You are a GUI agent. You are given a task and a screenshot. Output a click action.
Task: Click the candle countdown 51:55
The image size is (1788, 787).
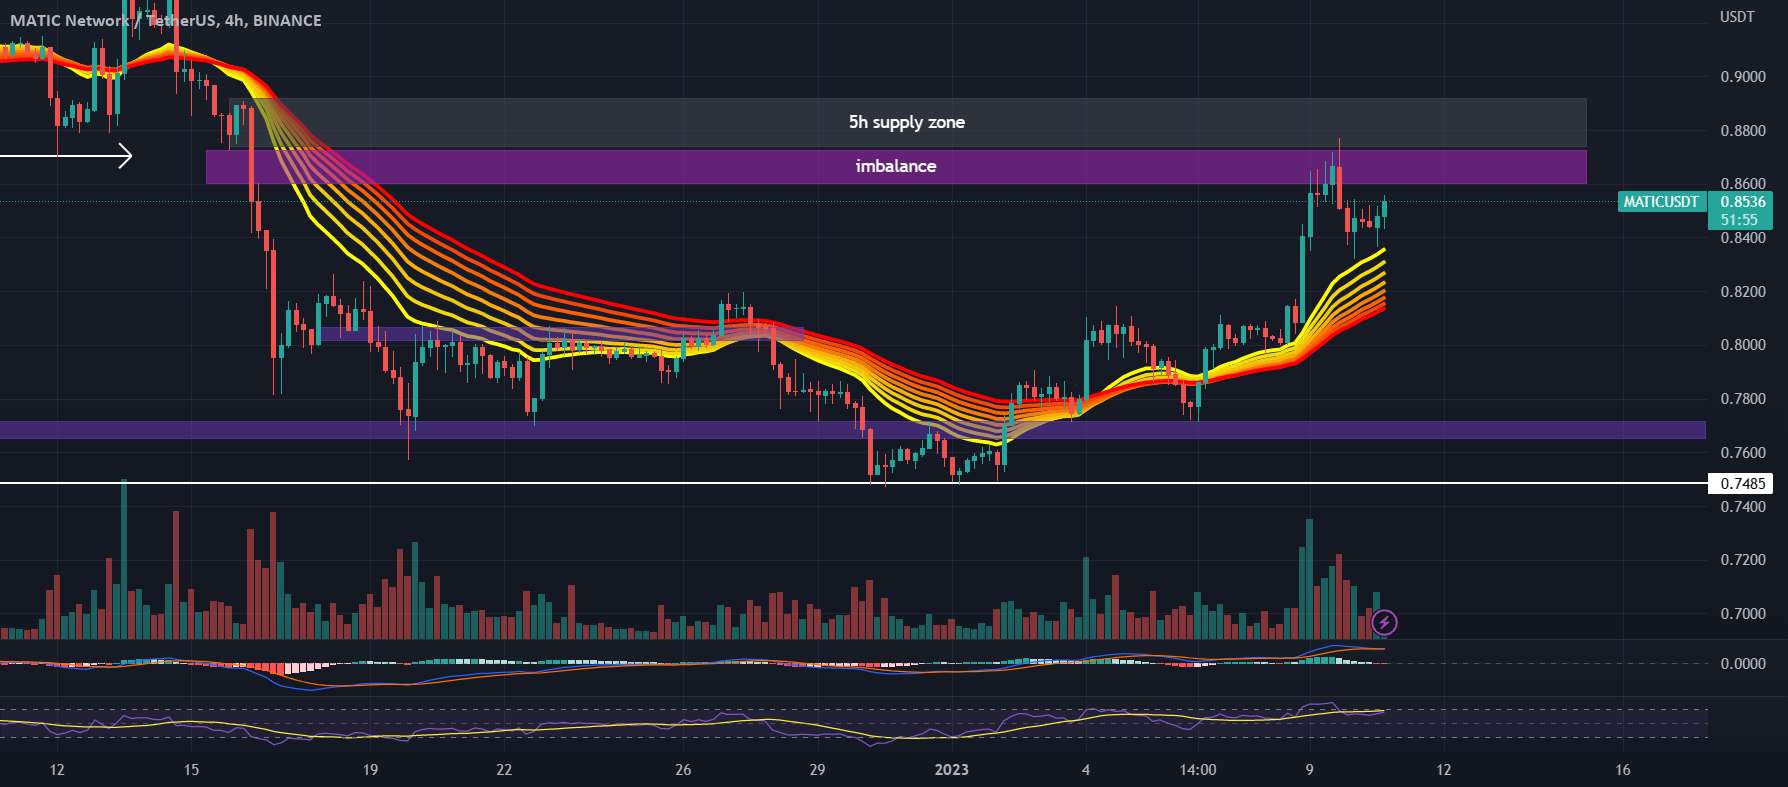1739,220
